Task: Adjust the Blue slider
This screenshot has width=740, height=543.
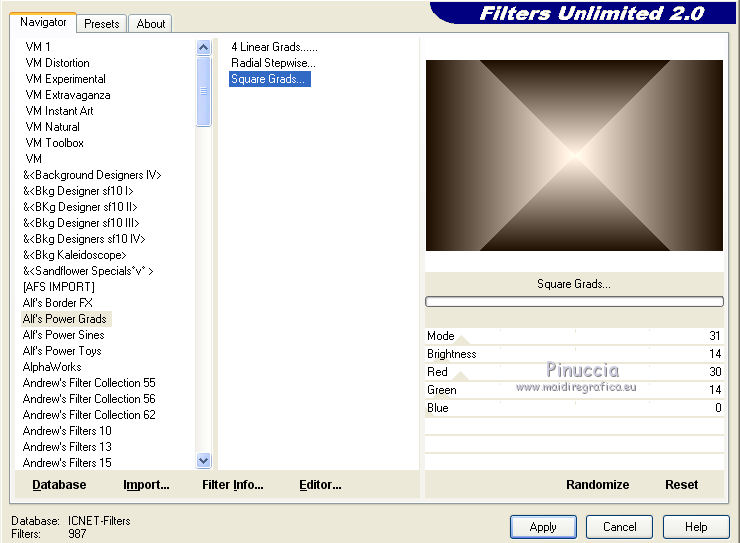Action: click(x=574, y=408)
